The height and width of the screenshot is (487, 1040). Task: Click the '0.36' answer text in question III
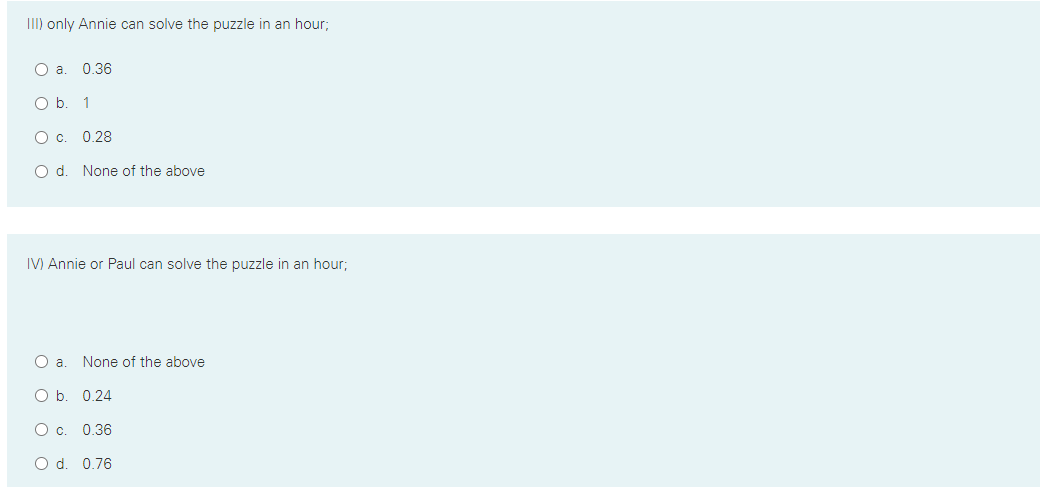(x=98, y=69)
